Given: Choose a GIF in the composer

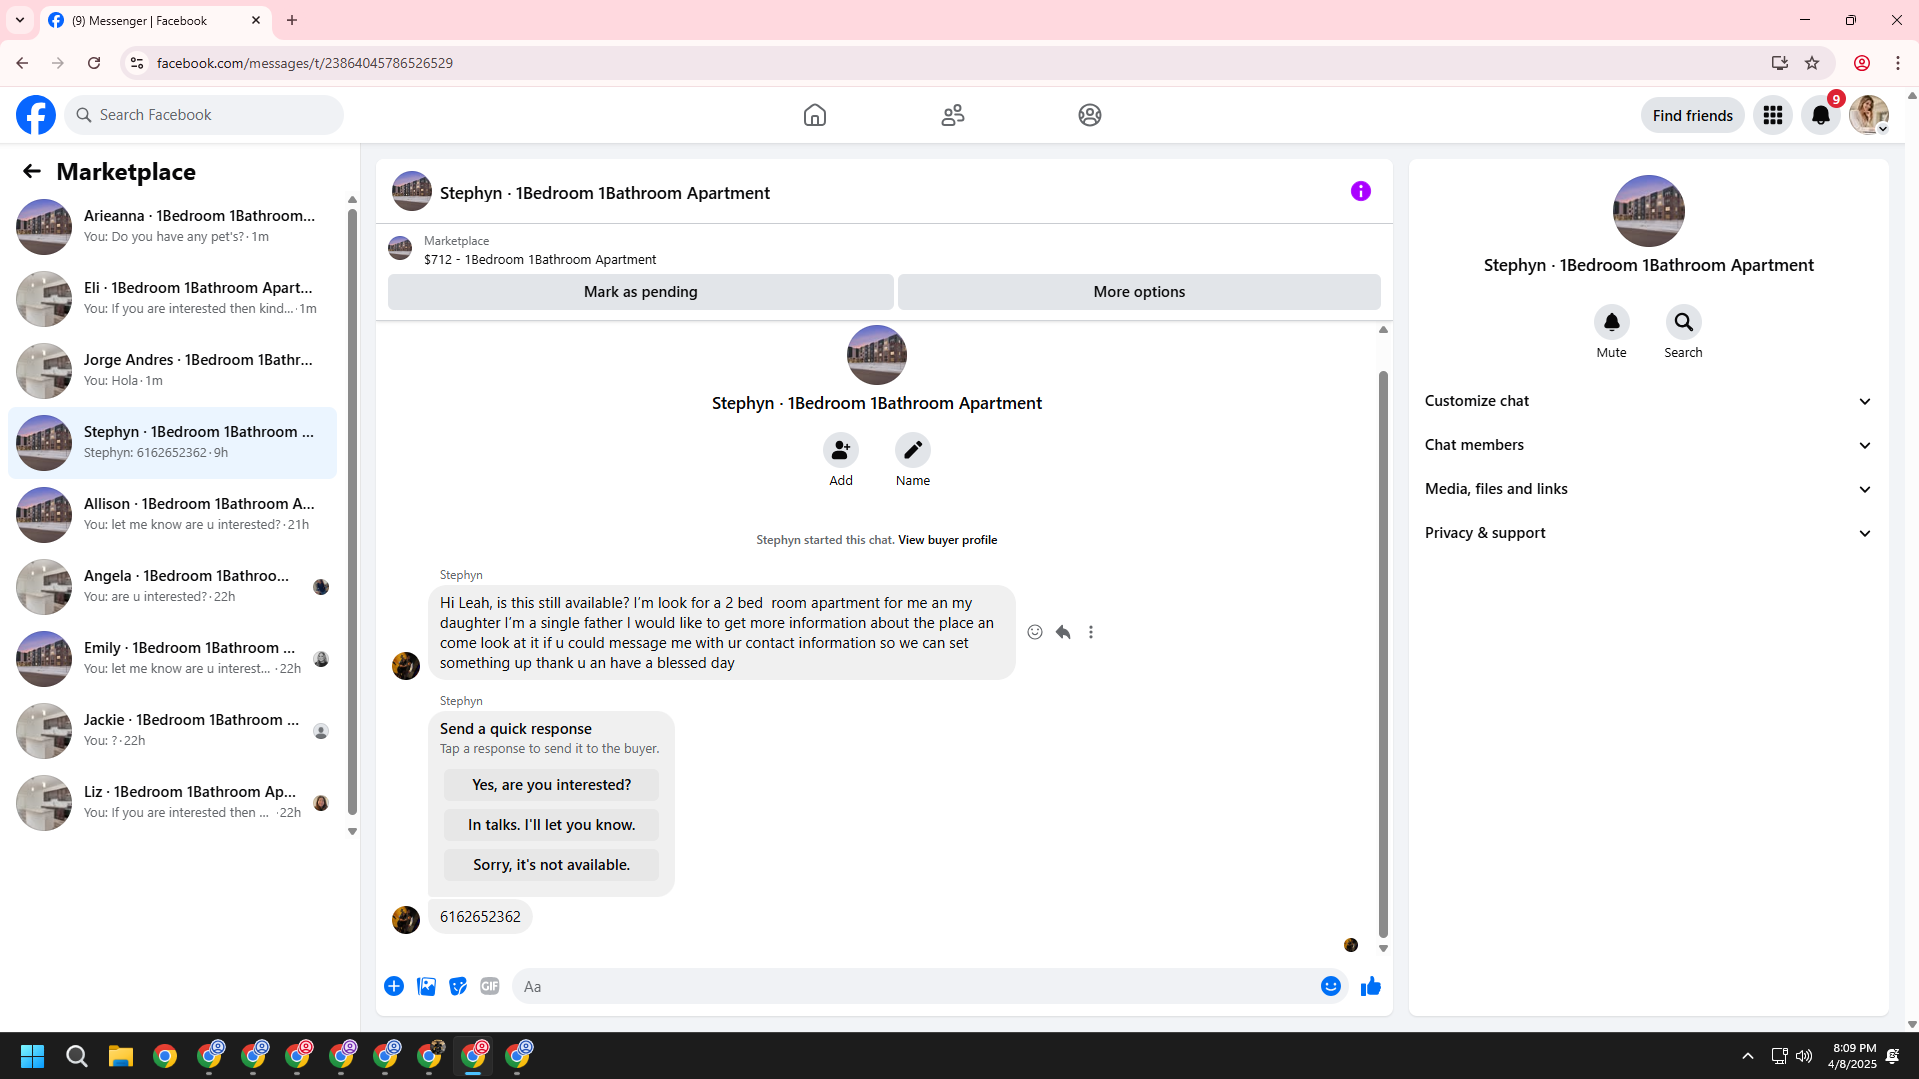Looking at the screenshot, I should click(490, 986).
